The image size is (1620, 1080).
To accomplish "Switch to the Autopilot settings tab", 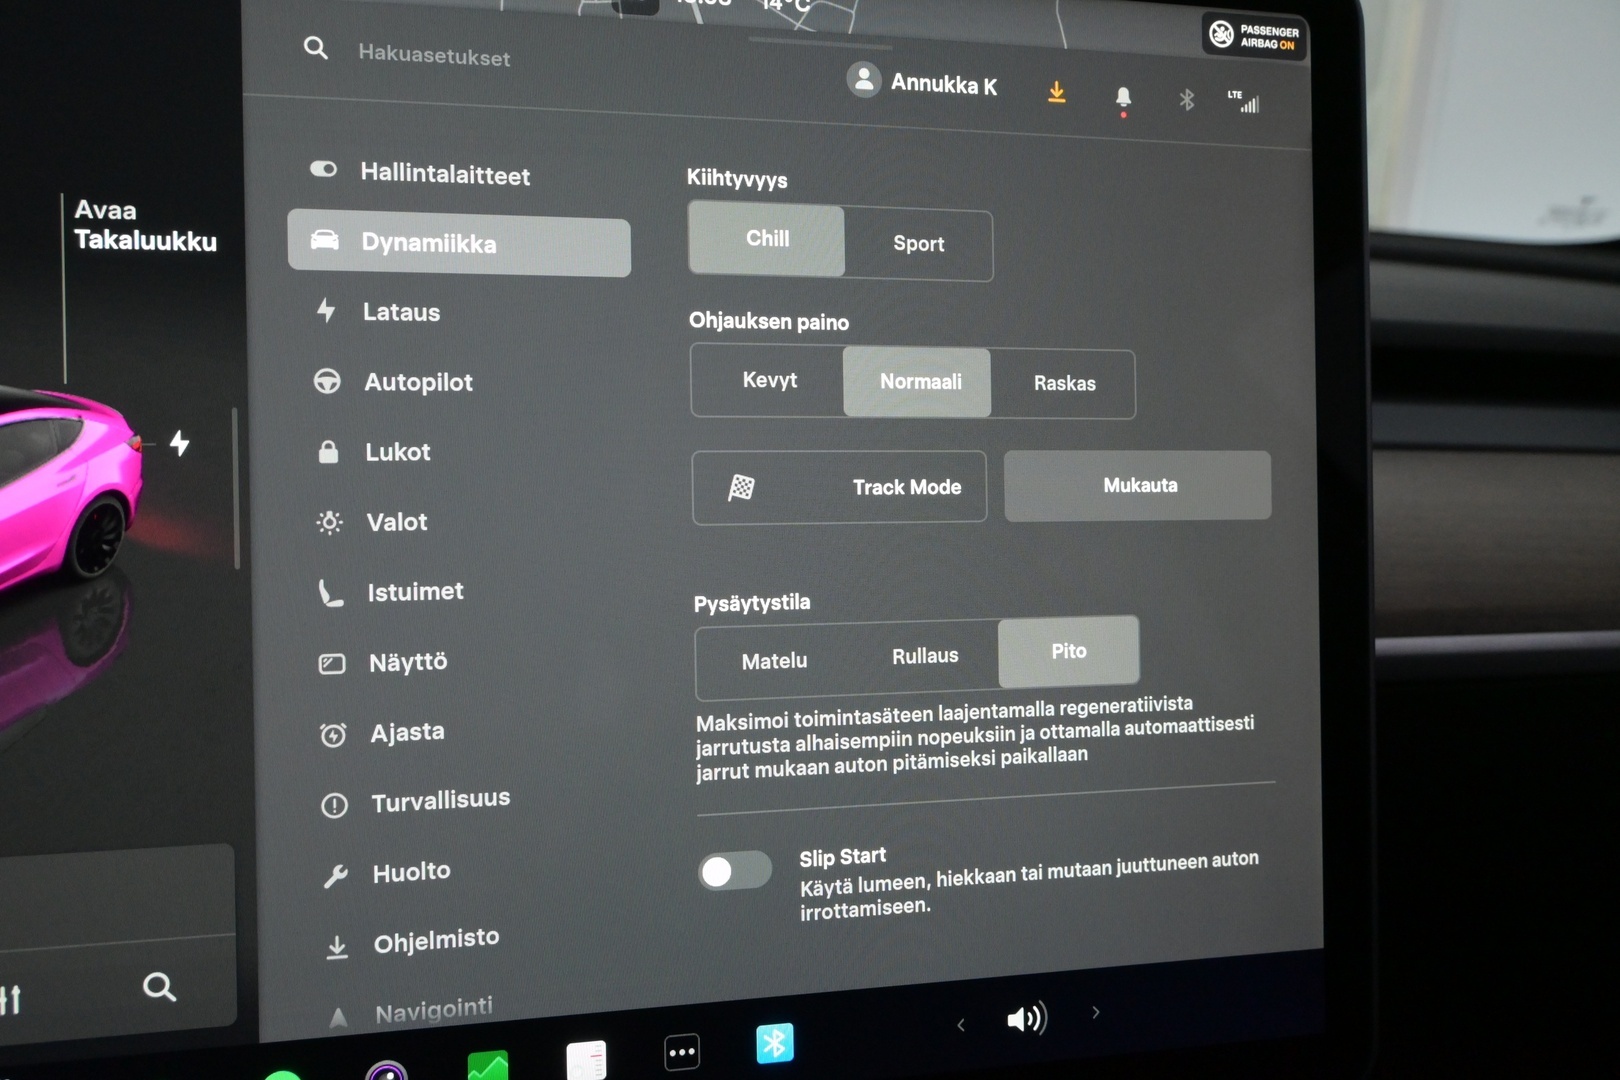I will pos(418,382).
